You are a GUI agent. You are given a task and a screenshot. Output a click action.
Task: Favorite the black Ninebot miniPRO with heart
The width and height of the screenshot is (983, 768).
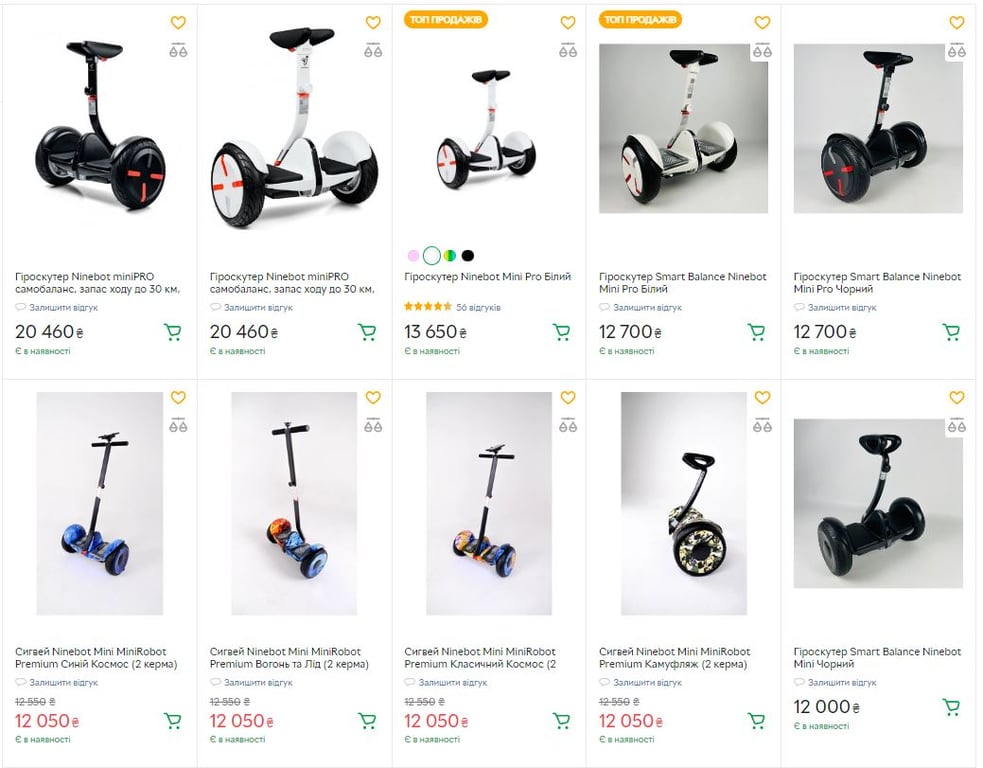[178, 23]
